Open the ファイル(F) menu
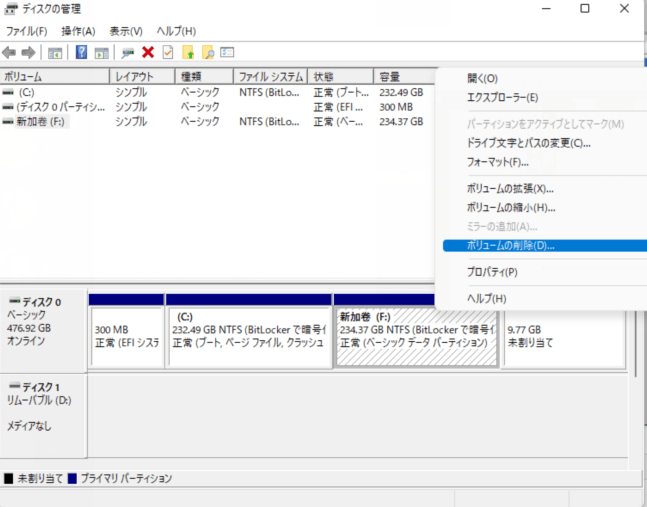This screenshot has height=507, width=647. pyautogui.click(x=26, y=31)
